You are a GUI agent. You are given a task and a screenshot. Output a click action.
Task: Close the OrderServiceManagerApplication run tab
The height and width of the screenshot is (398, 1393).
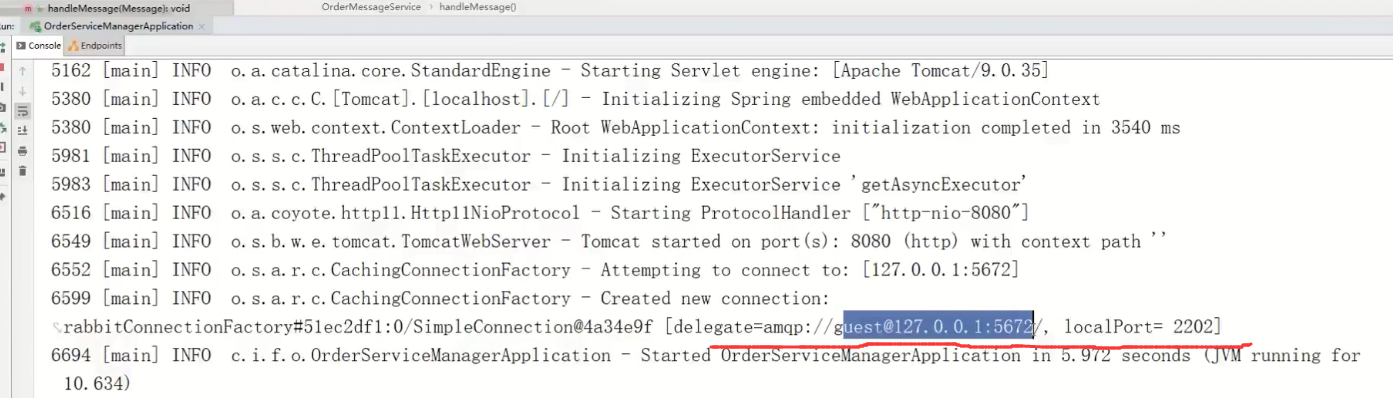pyautogui.click(x=201, y=26)
